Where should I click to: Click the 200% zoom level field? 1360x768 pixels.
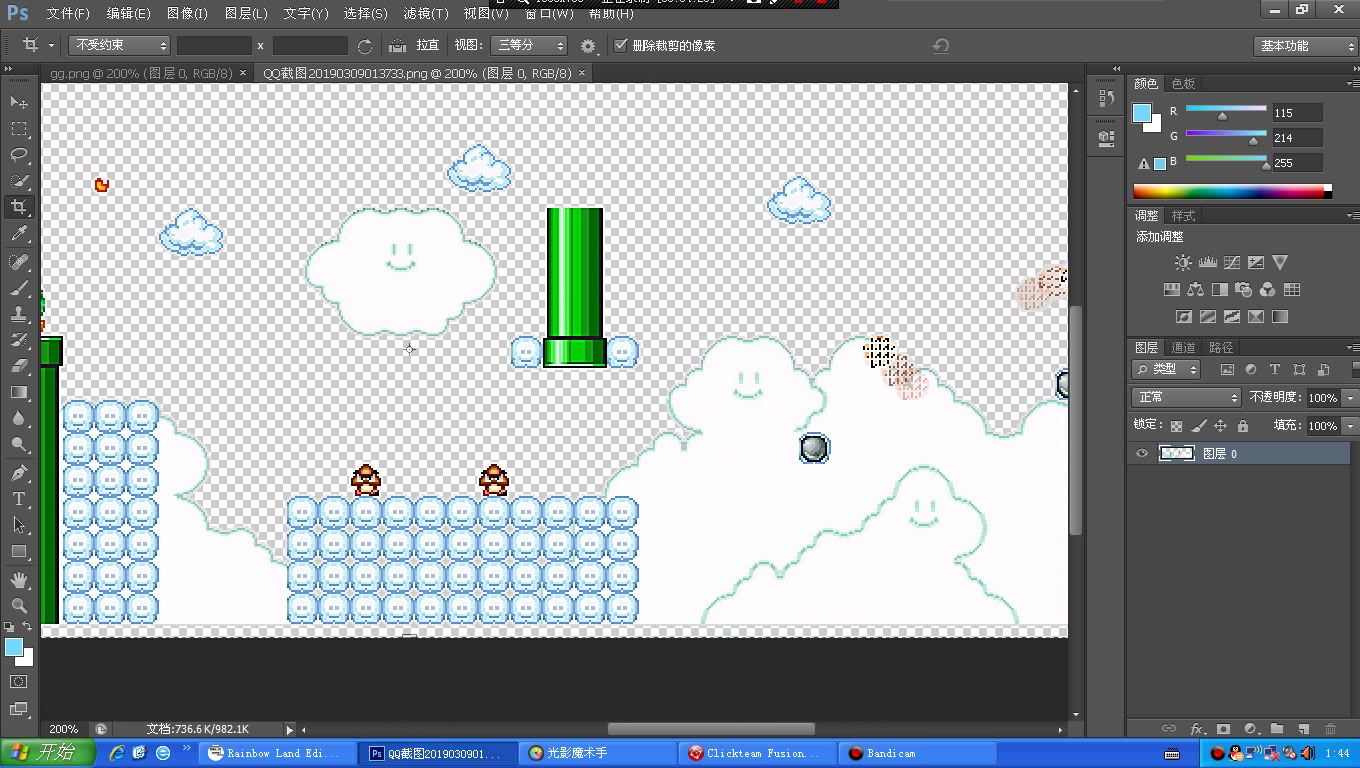[65, 730]
